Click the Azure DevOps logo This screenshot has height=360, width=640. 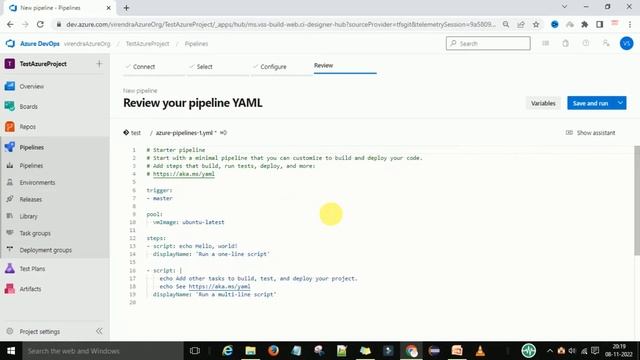coord(10,43)
